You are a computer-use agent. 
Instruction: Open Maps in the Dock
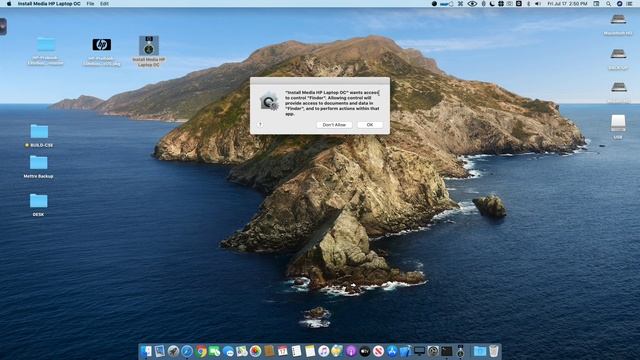click(242, 351)
